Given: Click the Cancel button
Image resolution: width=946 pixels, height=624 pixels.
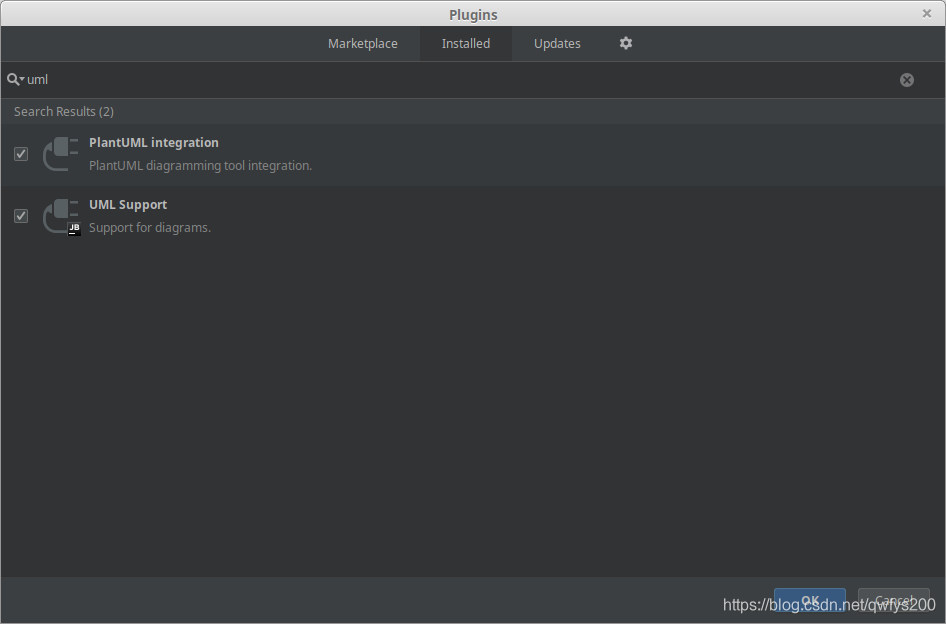Looking at the screenshot, I should coord(894,601).
